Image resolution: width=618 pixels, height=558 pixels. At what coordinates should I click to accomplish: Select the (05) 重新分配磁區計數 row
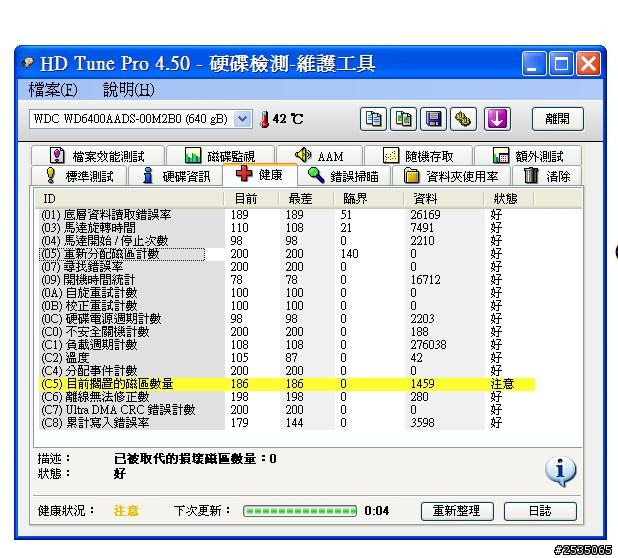[287, 254]
